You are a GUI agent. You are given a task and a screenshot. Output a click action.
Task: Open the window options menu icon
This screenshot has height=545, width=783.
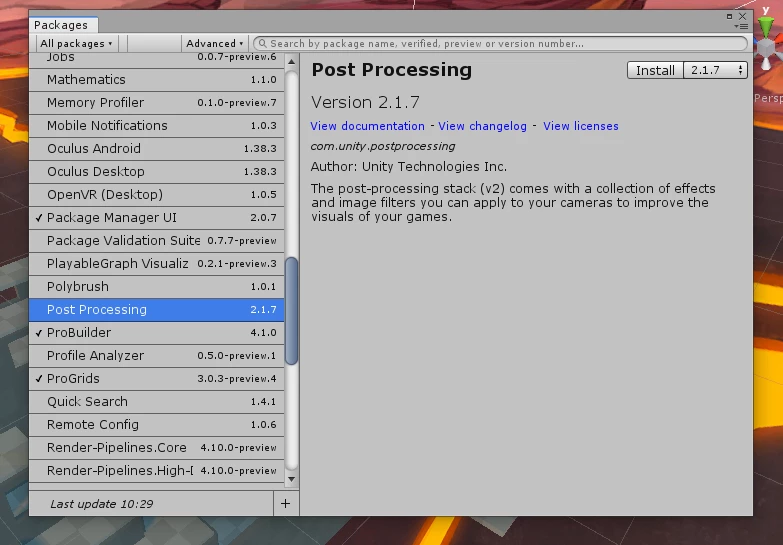click(743, 26)
